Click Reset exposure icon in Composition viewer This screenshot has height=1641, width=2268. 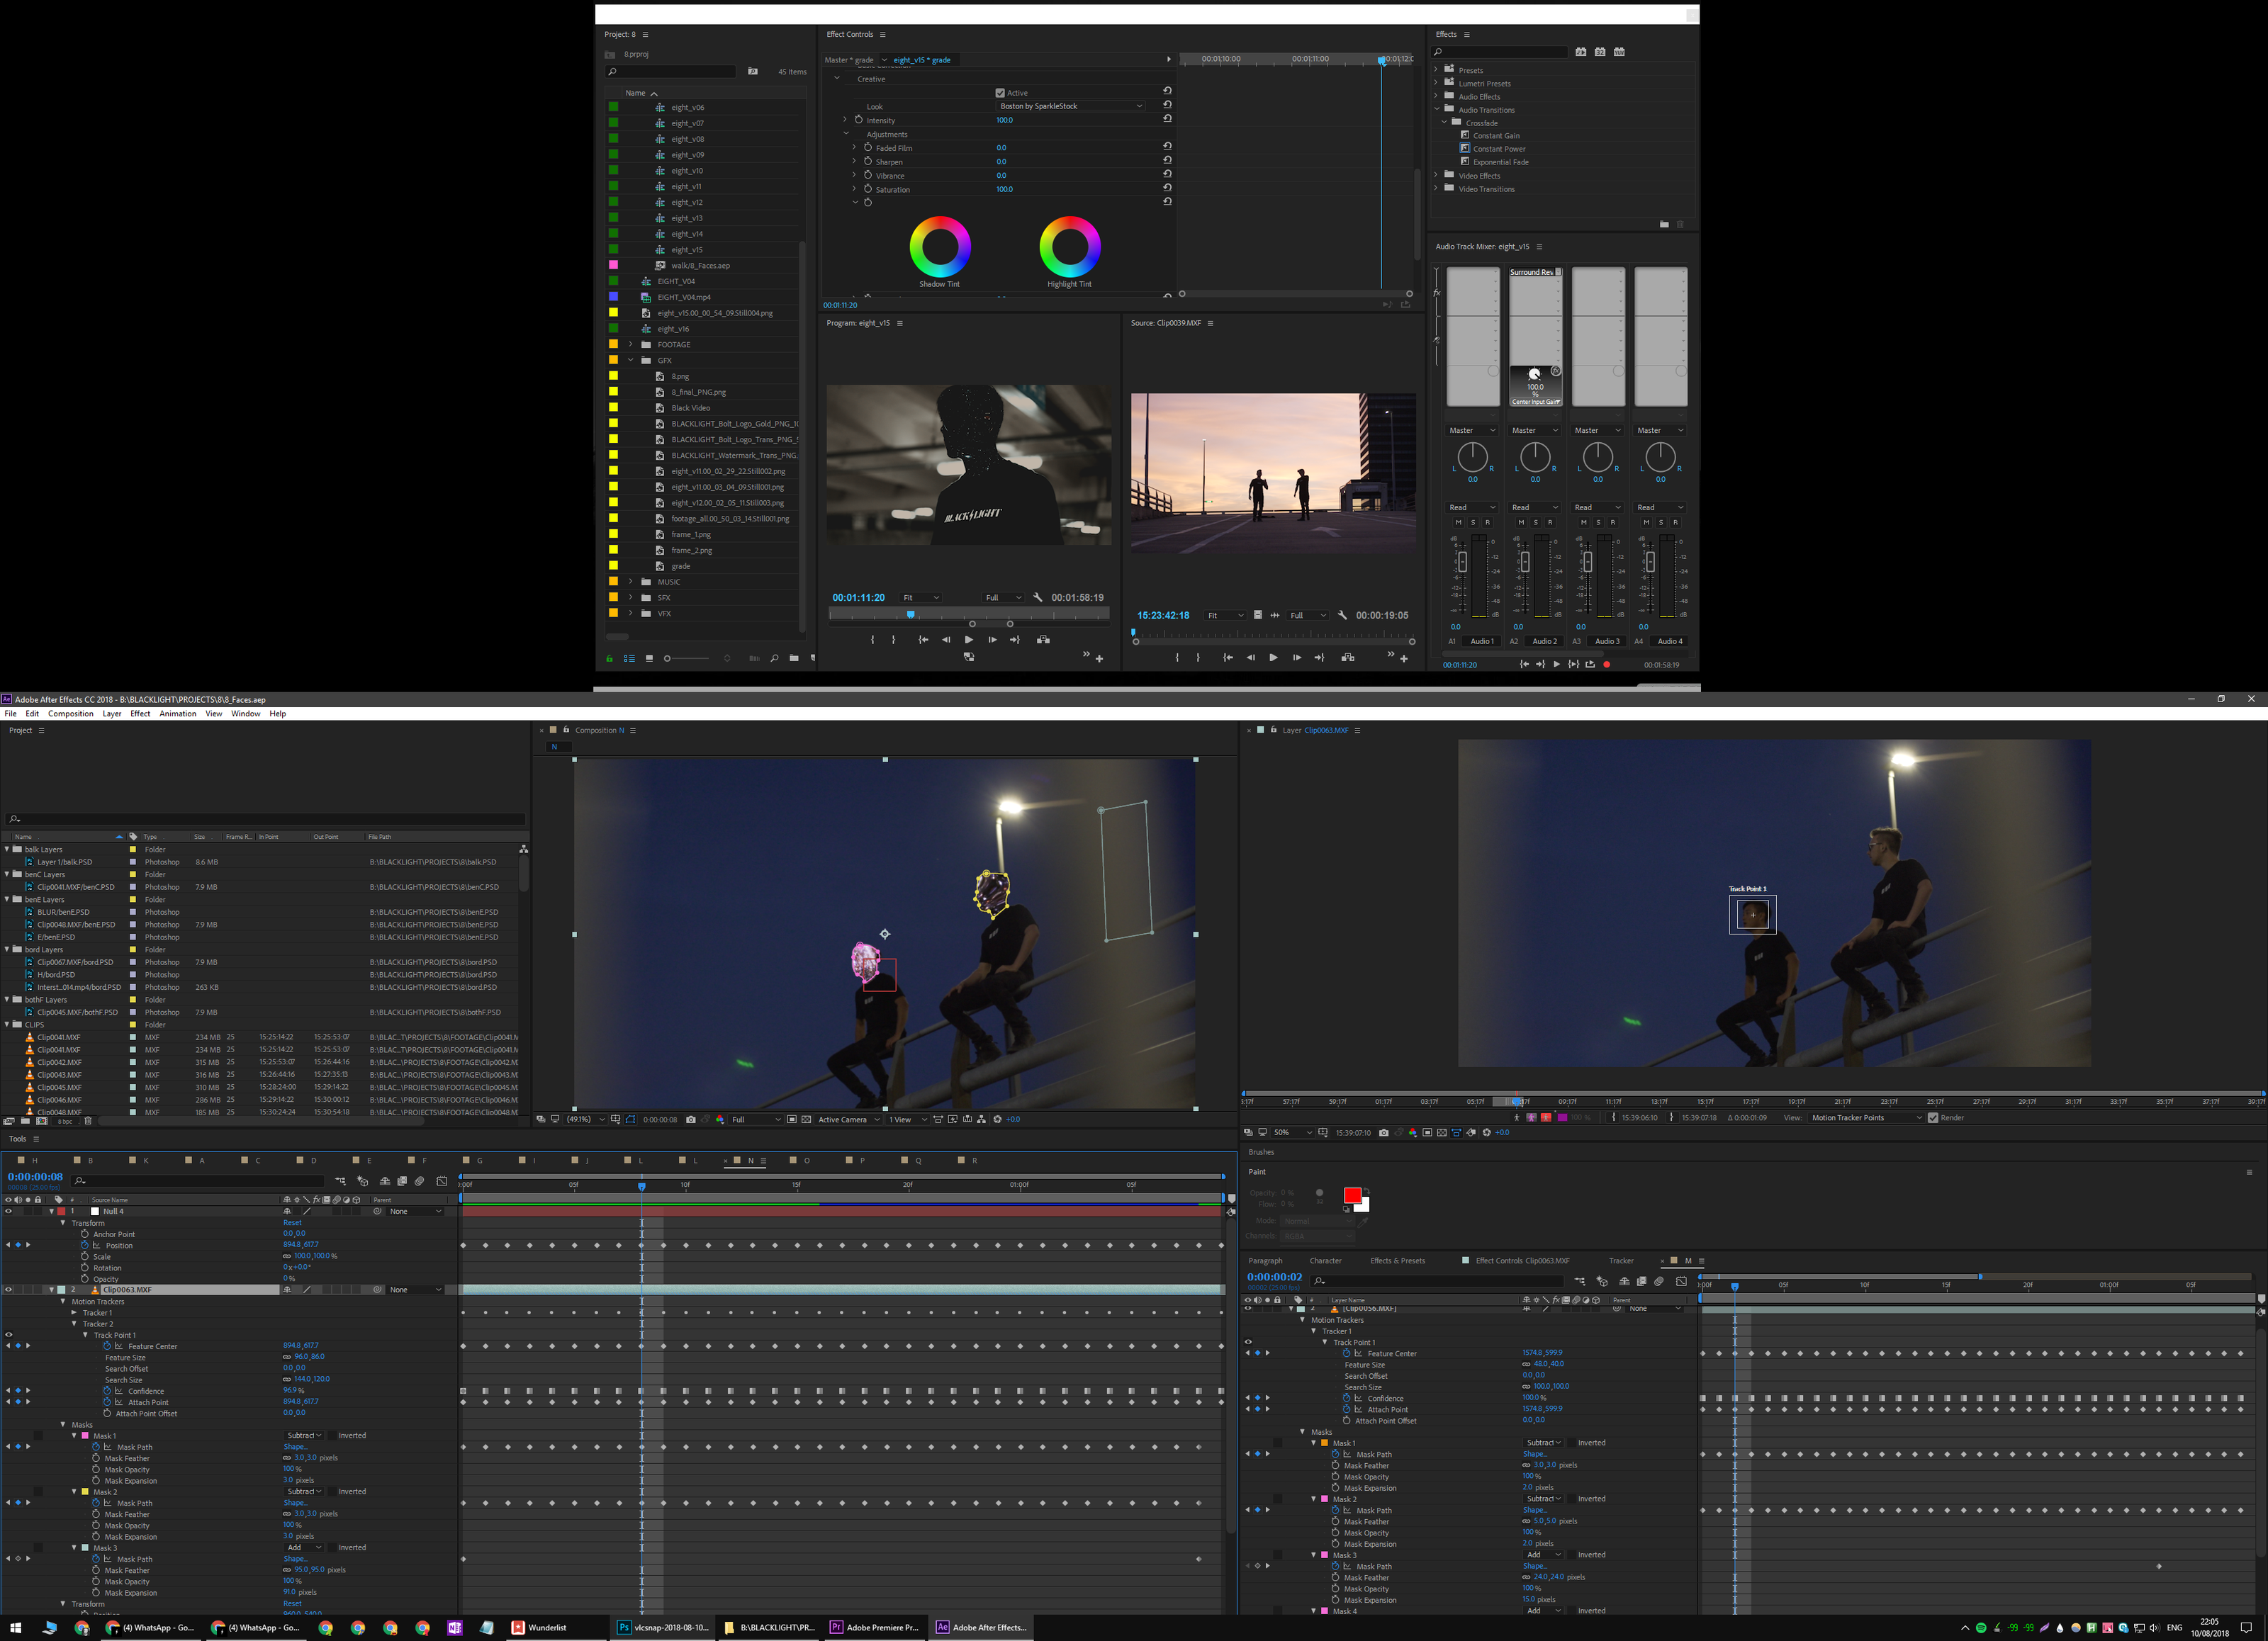(997, 1120)
